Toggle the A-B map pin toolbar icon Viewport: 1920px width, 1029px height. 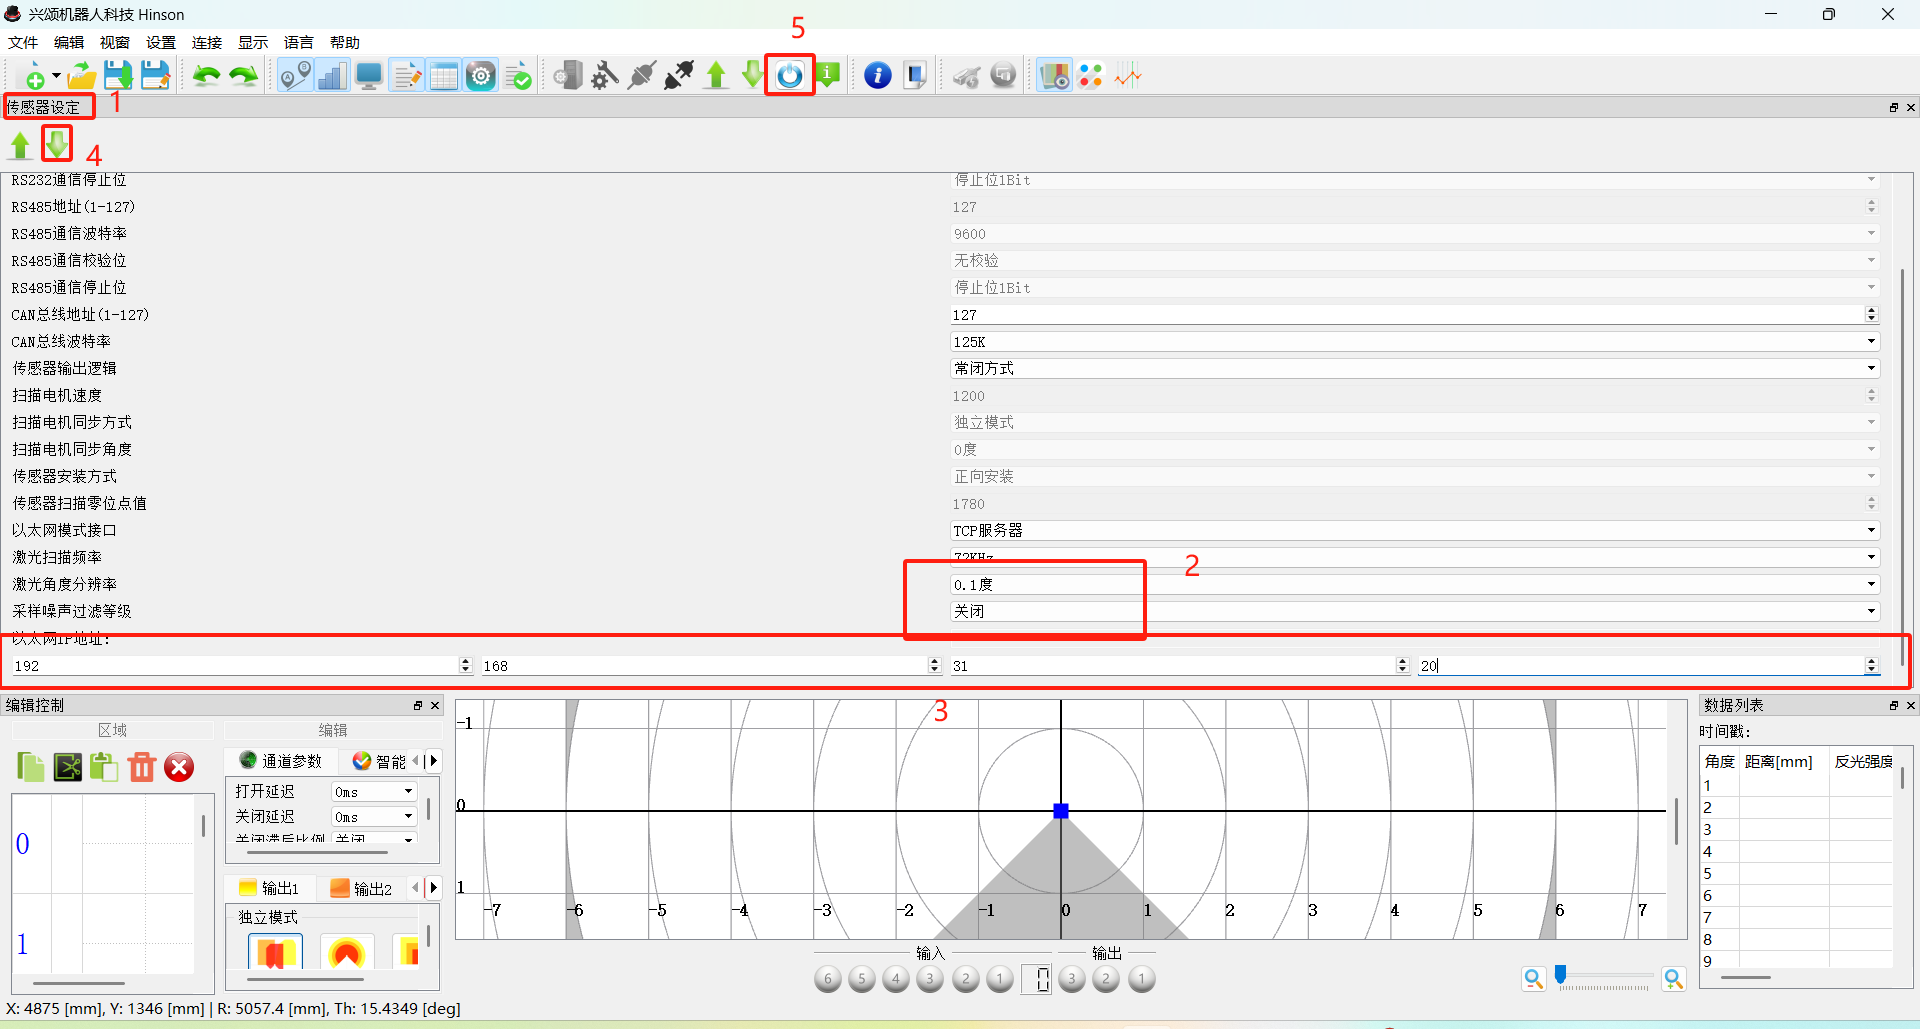[x=295, y=76]
